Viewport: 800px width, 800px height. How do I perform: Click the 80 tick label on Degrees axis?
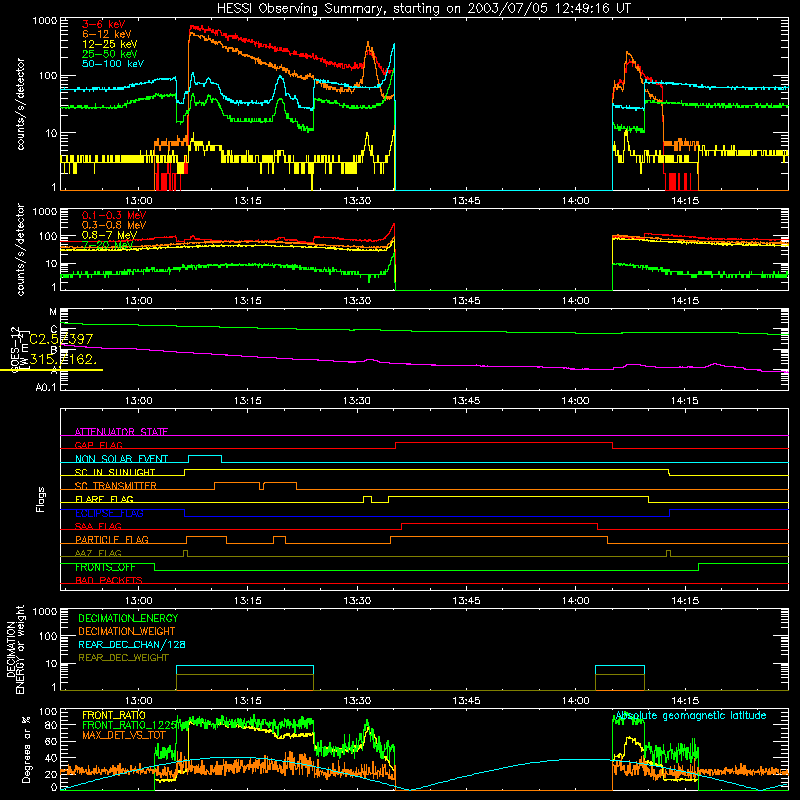[x=51, y=725]
